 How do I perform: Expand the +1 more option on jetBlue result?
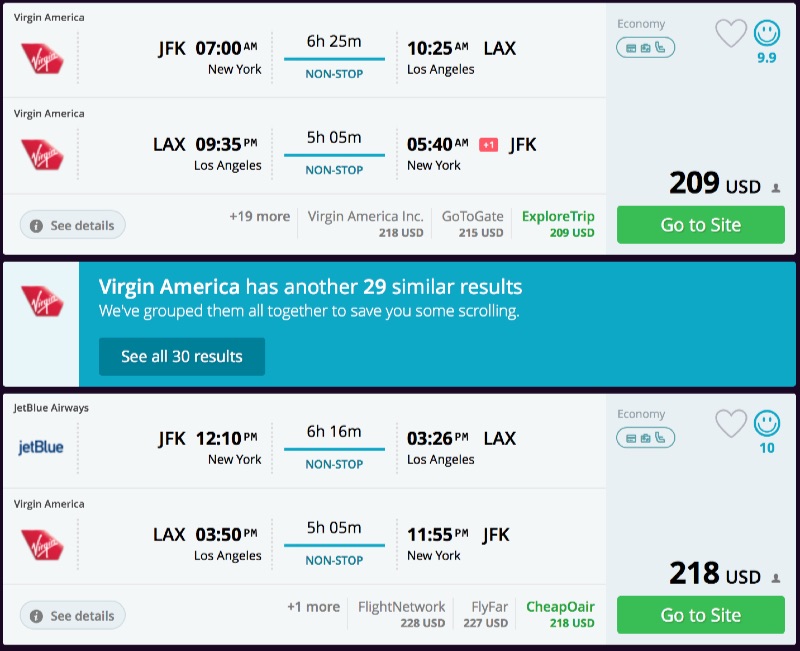tap(312, 606)
